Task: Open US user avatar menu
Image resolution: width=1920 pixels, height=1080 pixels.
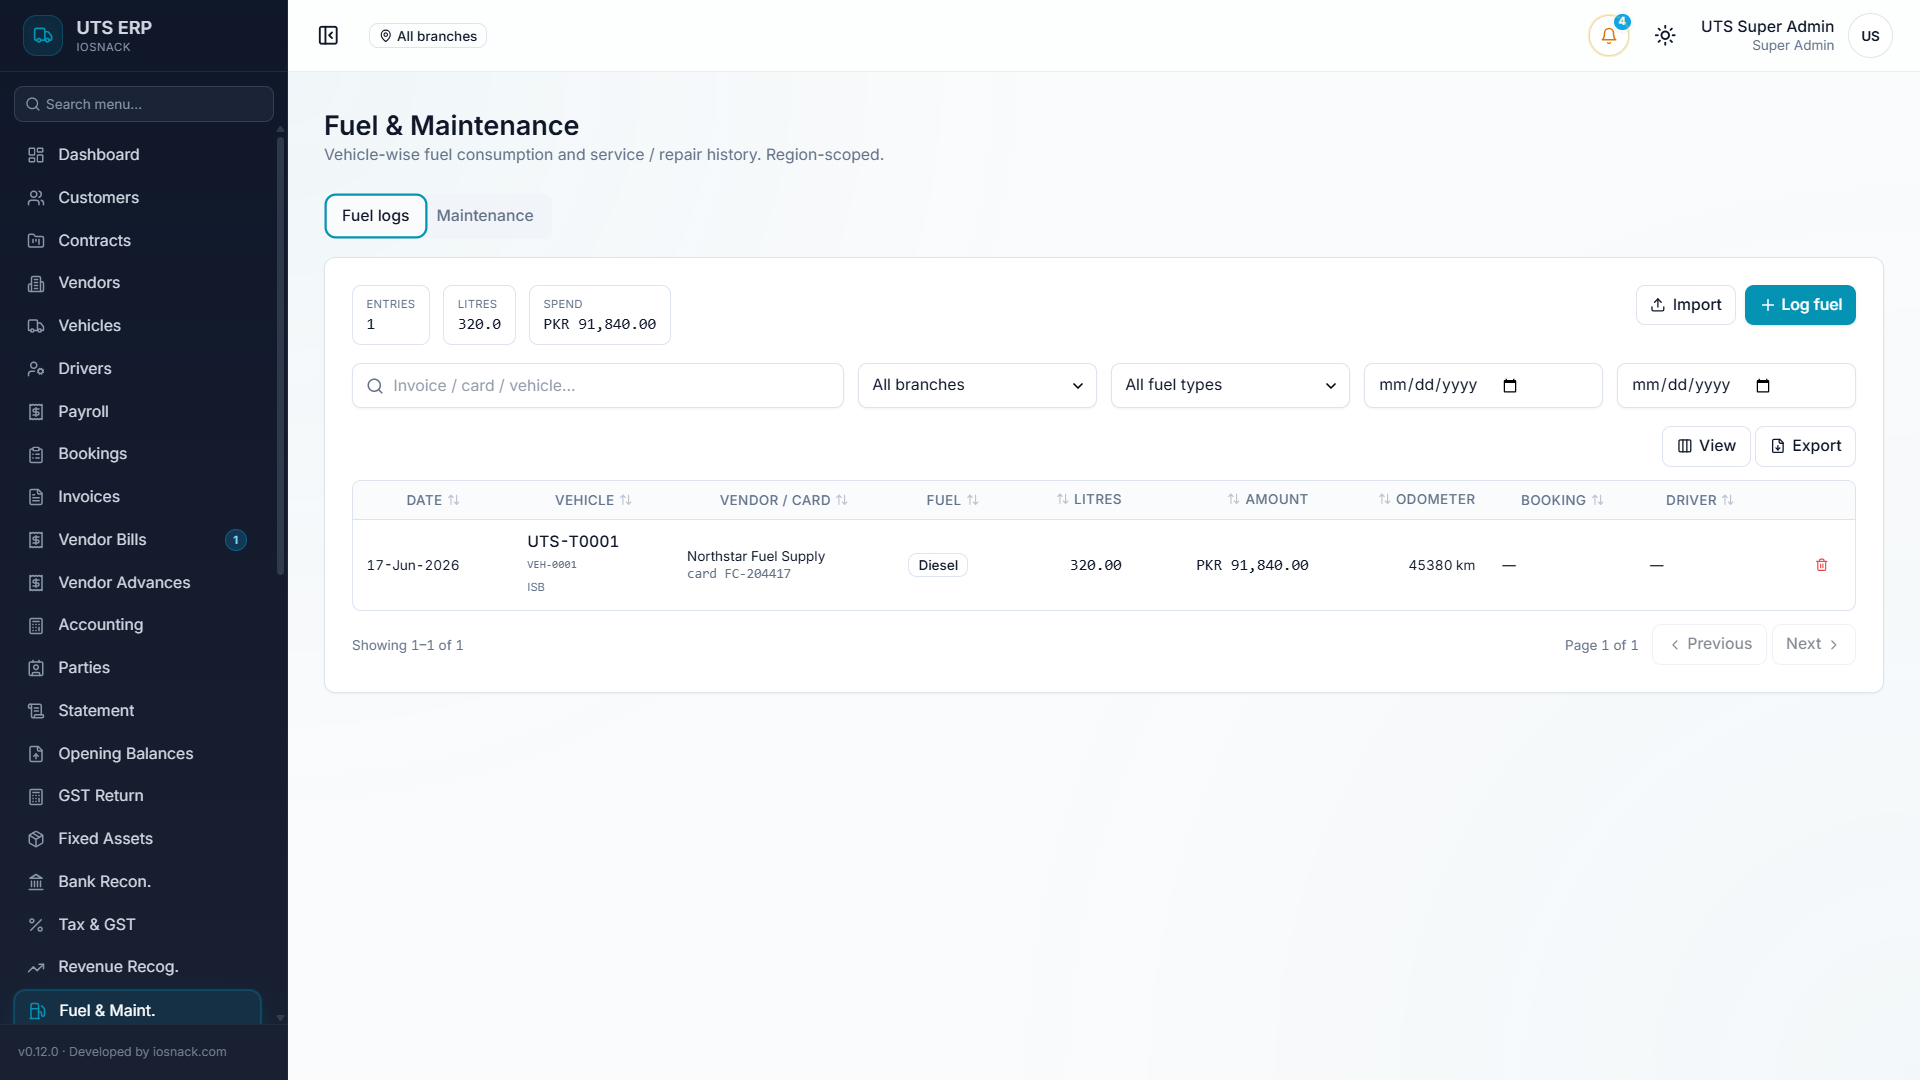Action: click(x=1870, y=36)
